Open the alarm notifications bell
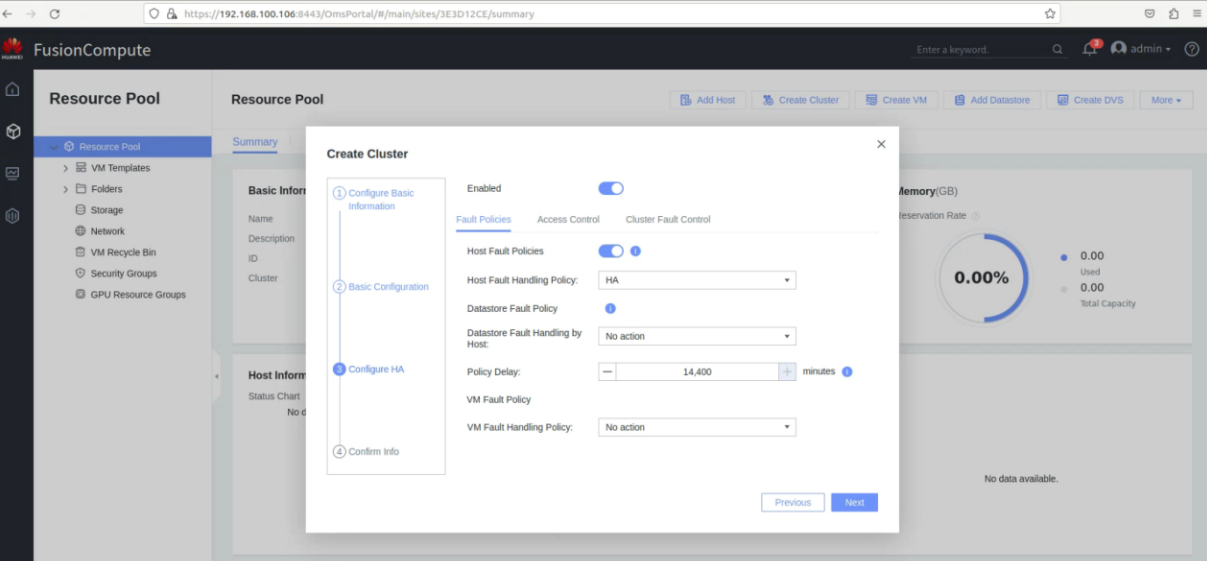Screen dimensions: 1207x561 coord(1090,49)
